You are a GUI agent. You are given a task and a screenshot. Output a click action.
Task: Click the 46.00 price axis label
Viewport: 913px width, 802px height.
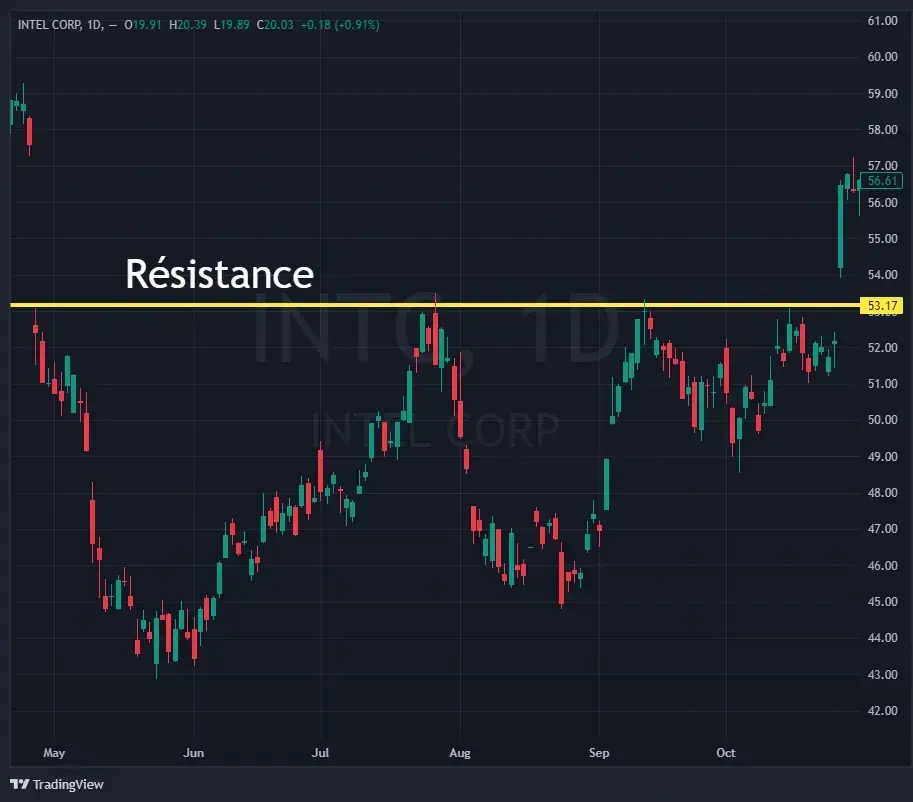[882, 566]
